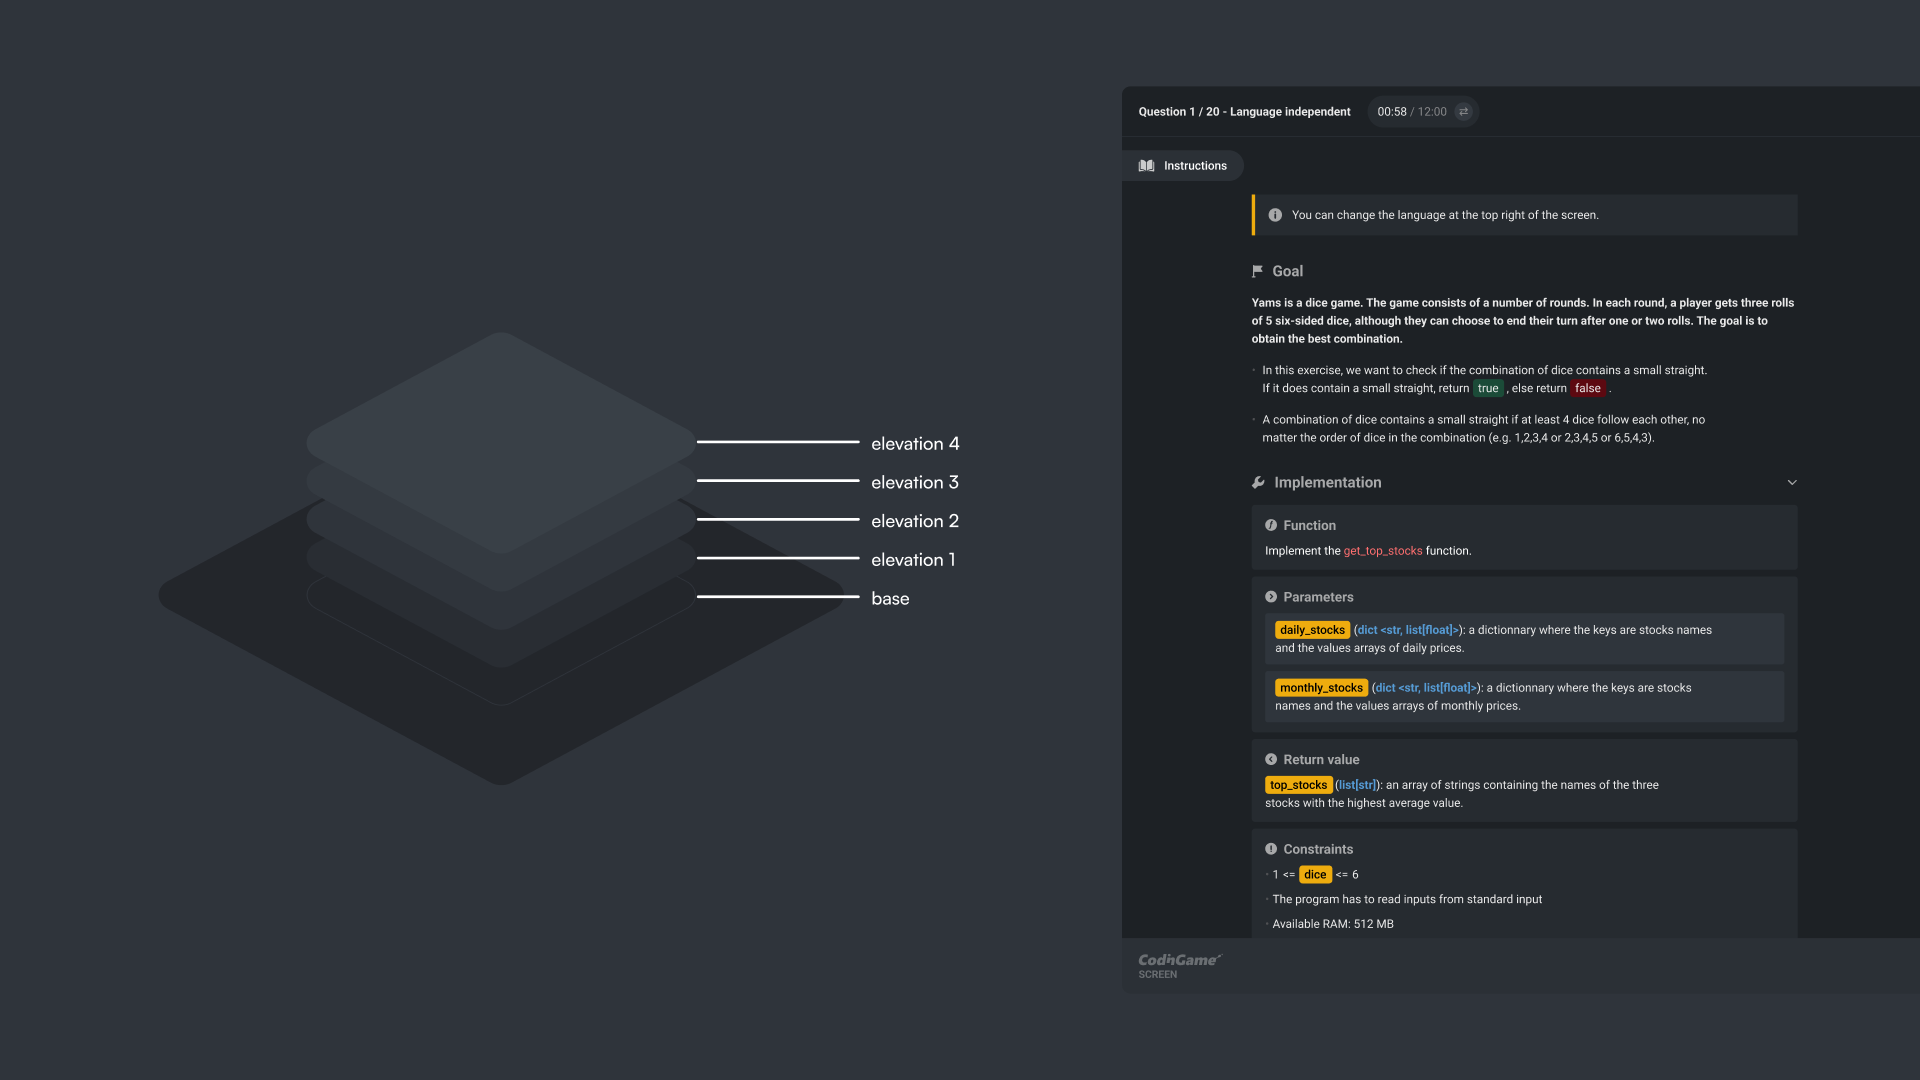The width and height of the screenshot is (1920, 1080).
Task: Click the info icon in language notice
Action: [x=1275, y=215]
